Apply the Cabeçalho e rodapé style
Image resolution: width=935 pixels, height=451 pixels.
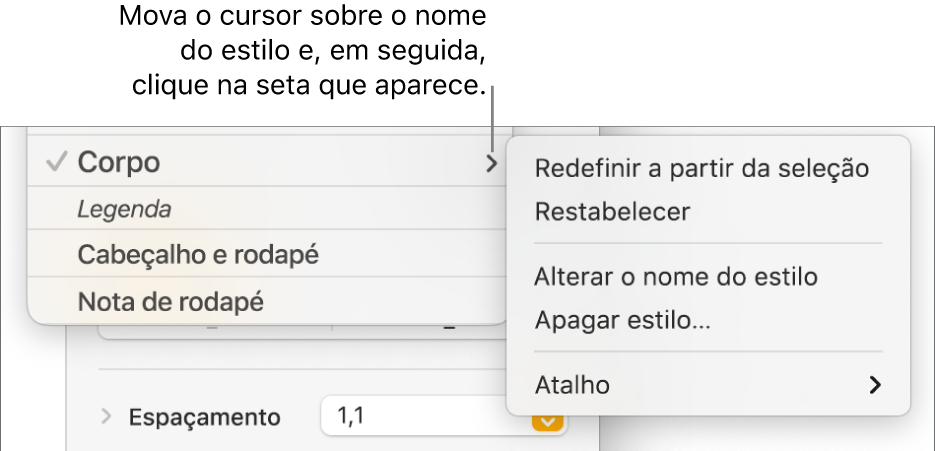[x=198, y=255]
